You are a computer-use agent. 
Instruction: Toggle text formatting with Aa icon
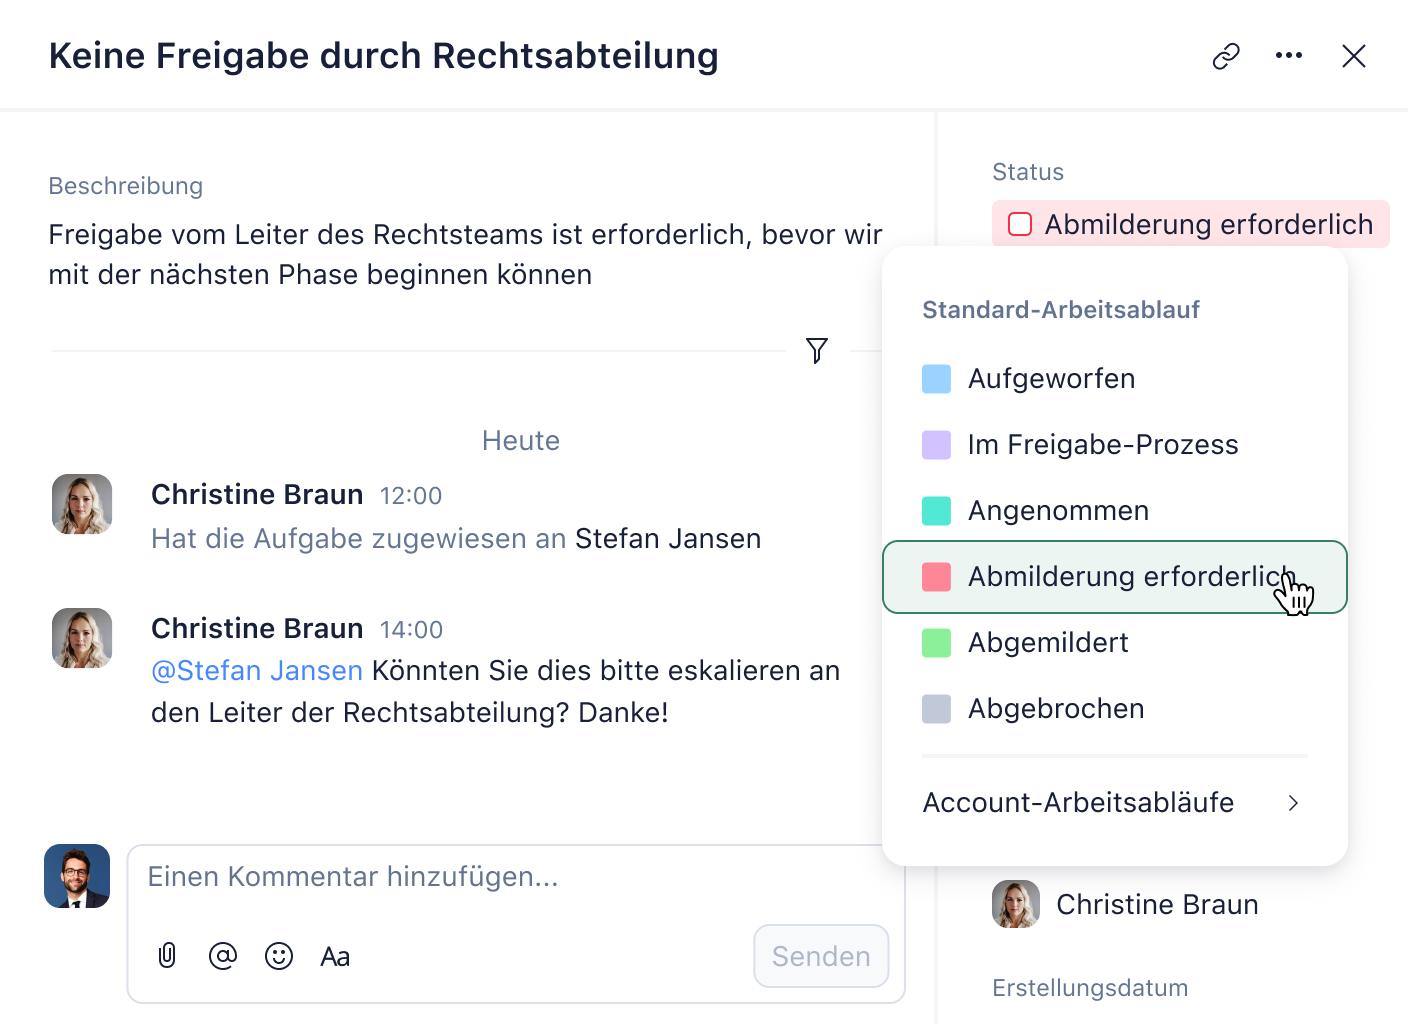335,957
